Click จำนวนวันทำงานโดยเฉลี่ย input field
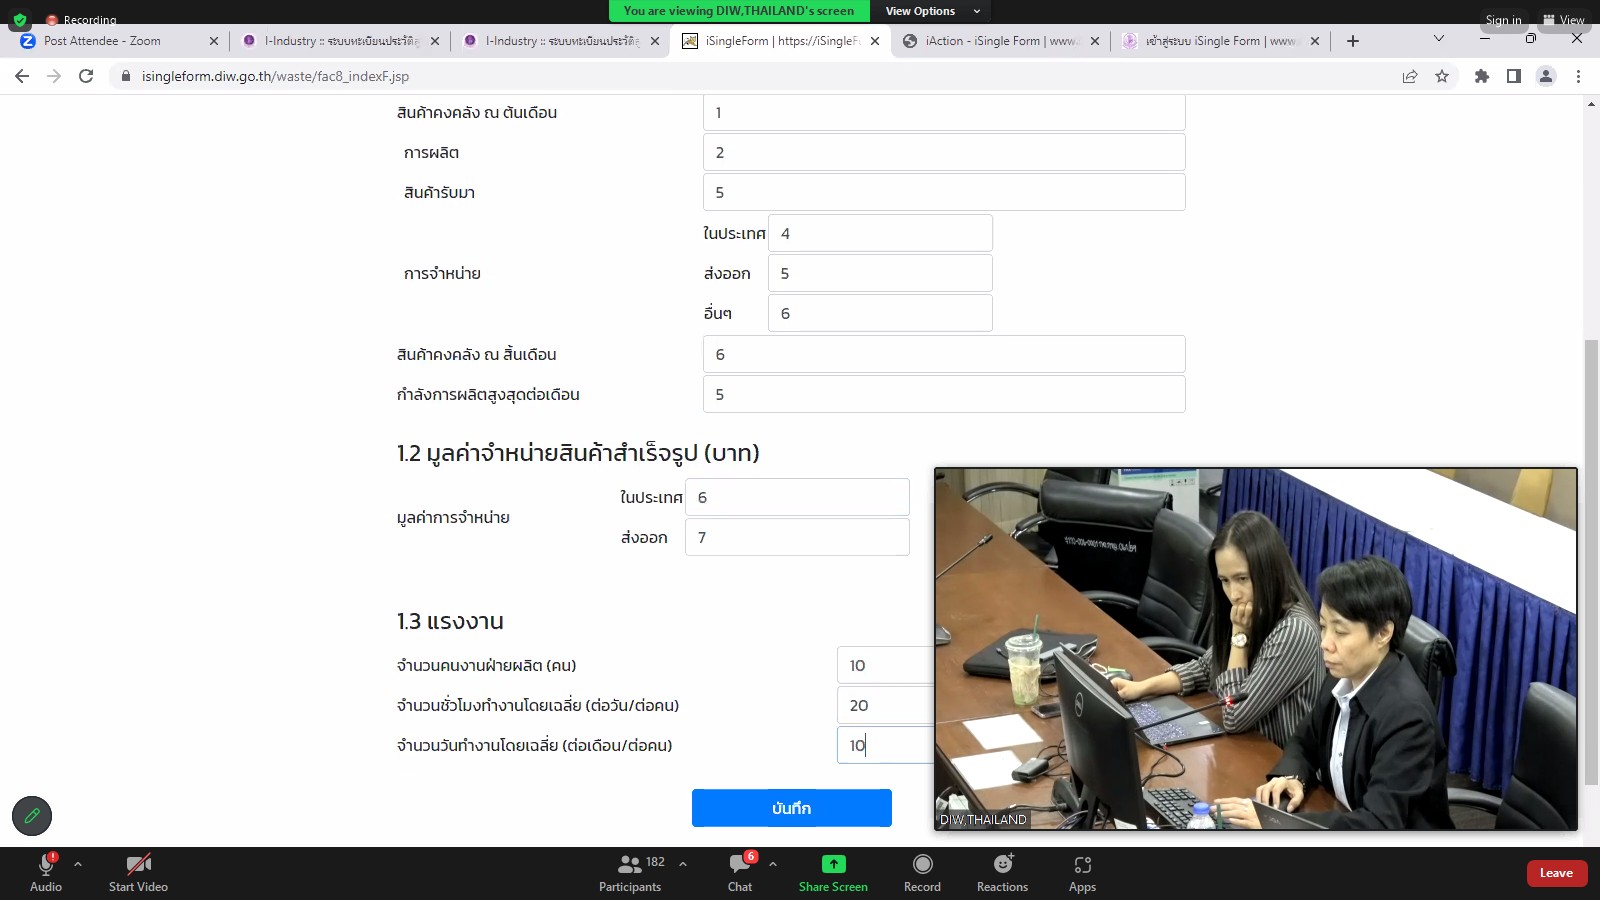This screenshot has height=900, width=1600. click(885, 745)
